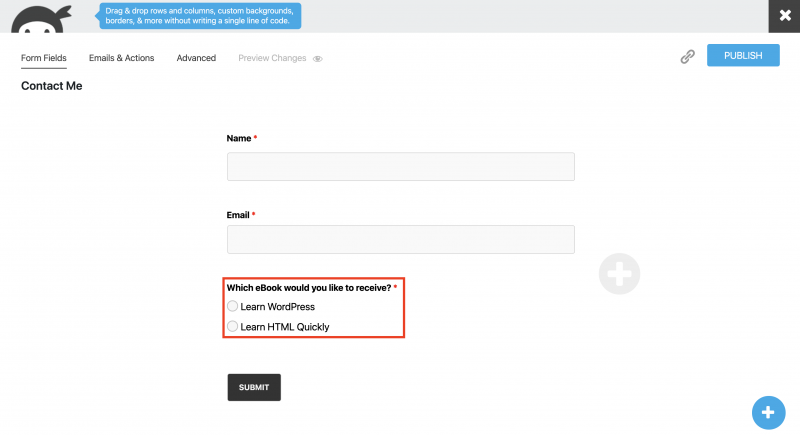
Task: Select the Learn HTML Quickly radio option
Action: click(233, 326)
